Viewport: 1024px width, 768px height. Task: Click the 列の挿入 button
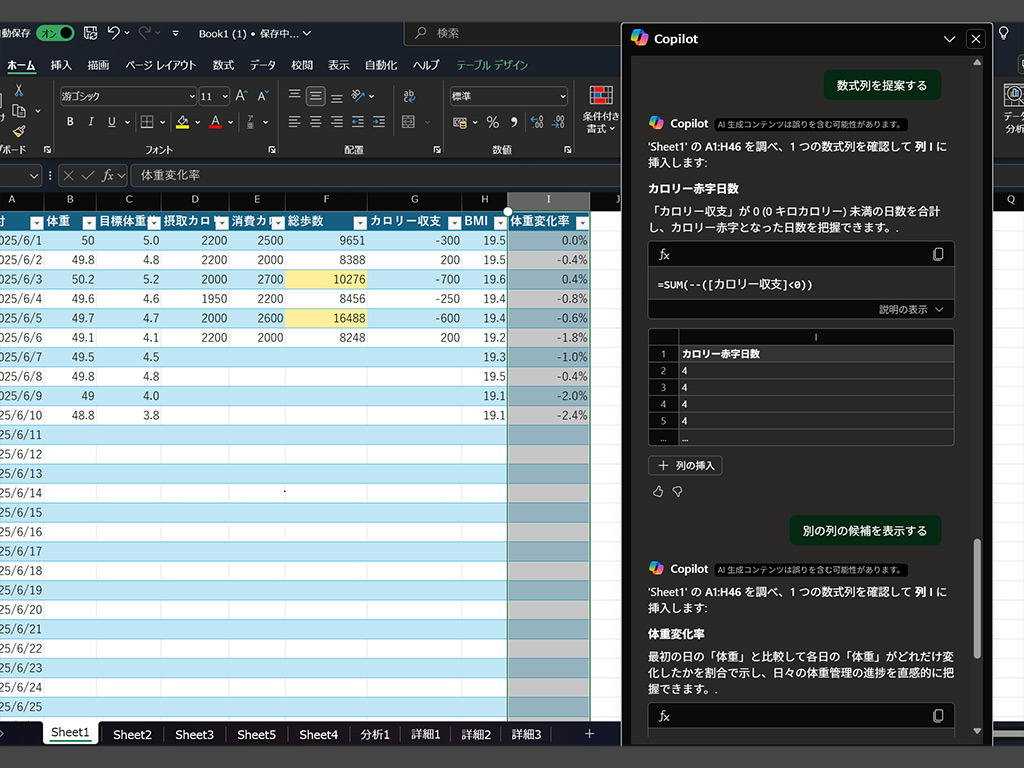685,466
